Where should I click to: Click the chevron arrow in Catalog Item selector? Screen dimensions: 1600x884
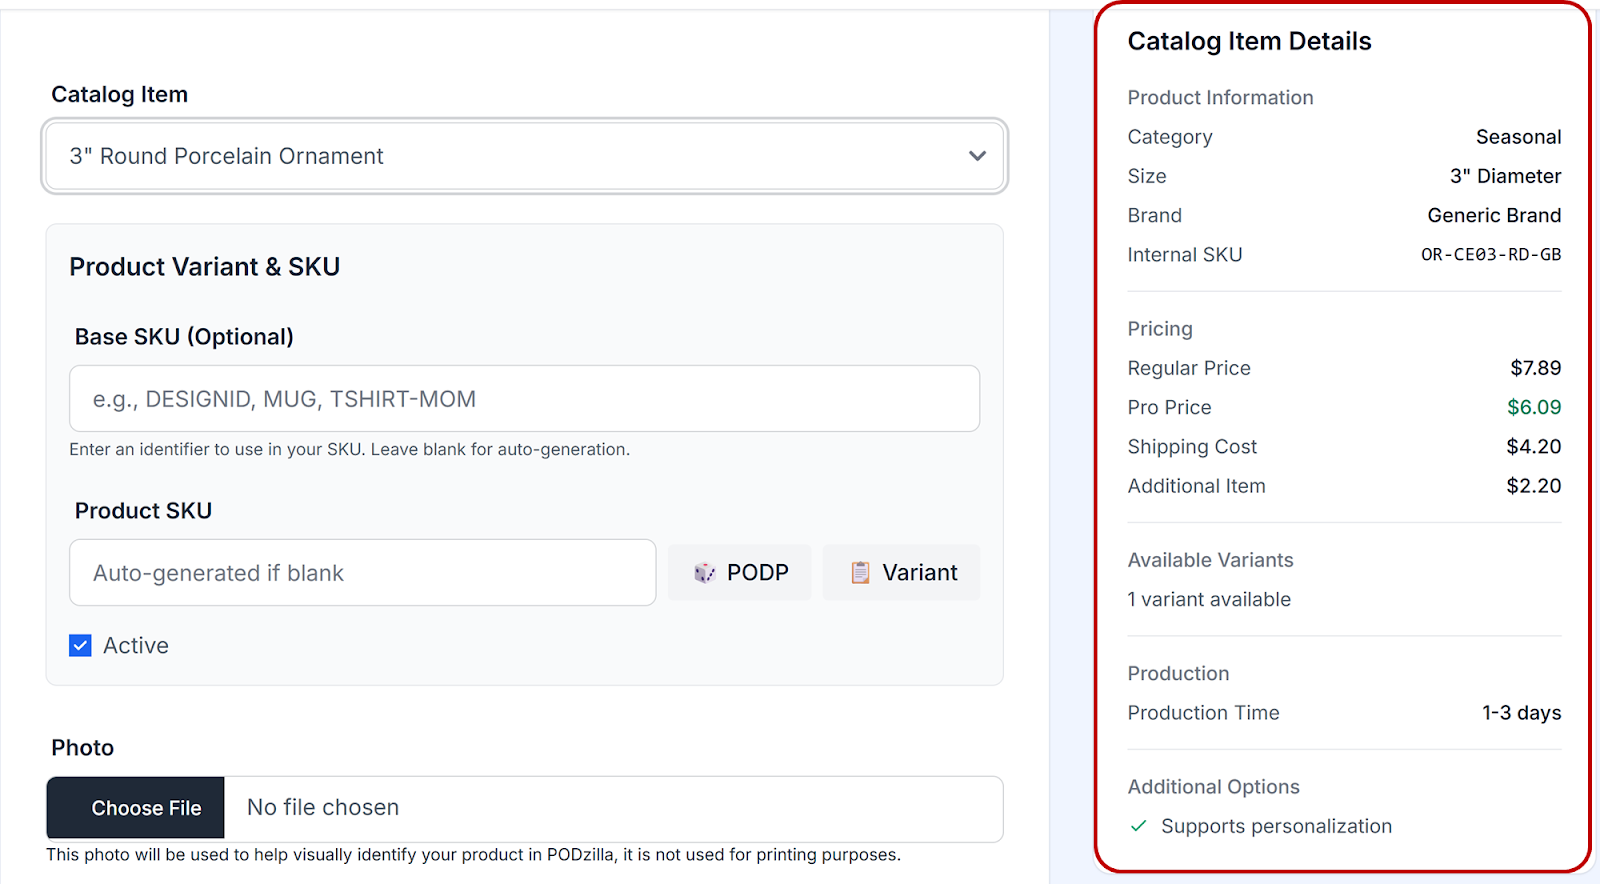tap(977, 156)
